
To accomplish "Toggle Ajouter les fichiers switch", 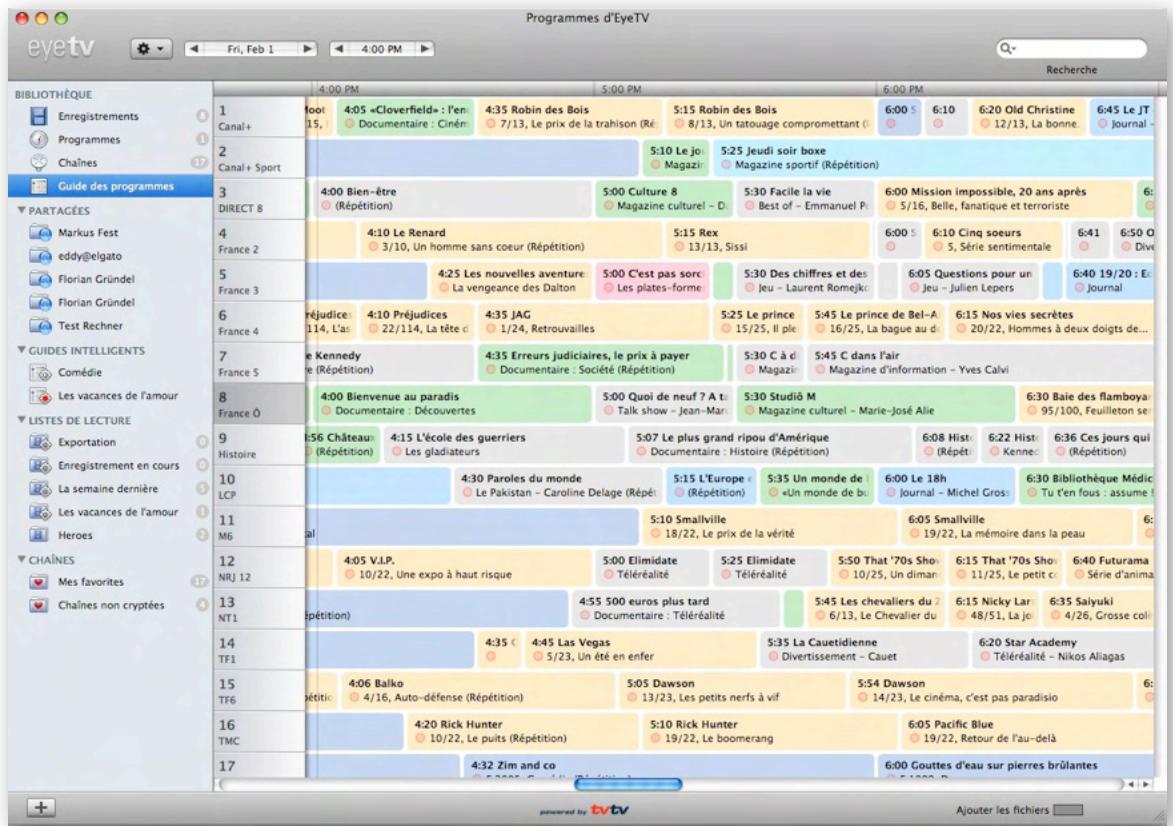I will pyautogui.click(x=1068, y=810).
